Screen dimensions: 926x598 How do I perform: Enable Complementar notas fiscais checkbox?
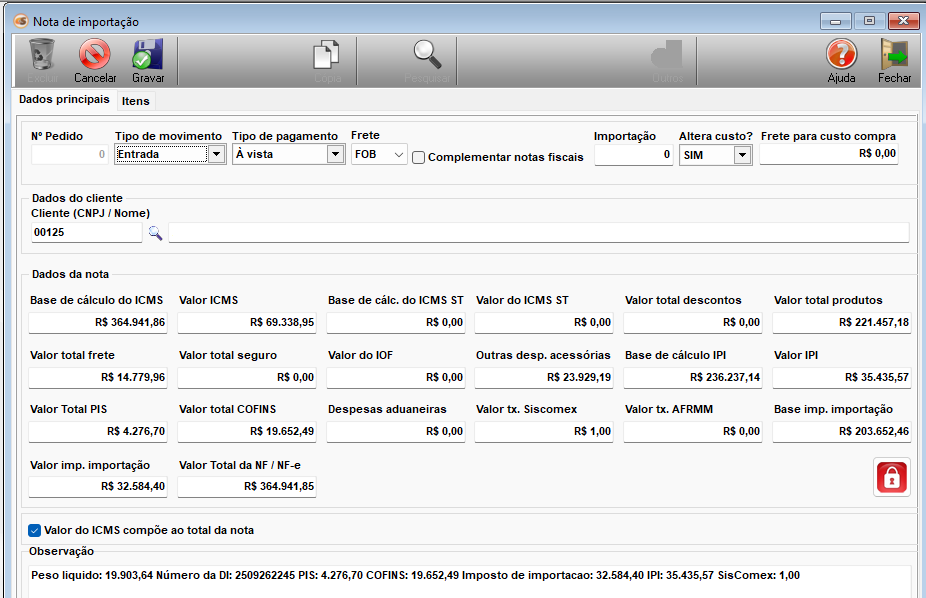419,157
